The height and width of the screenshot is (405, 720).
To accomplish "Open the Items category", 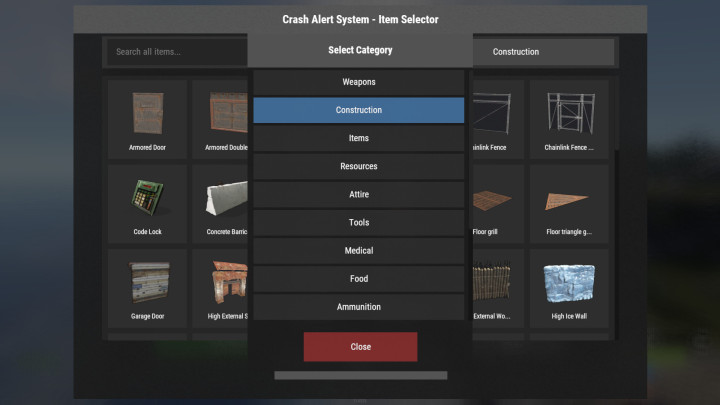I will click(359, 138).
